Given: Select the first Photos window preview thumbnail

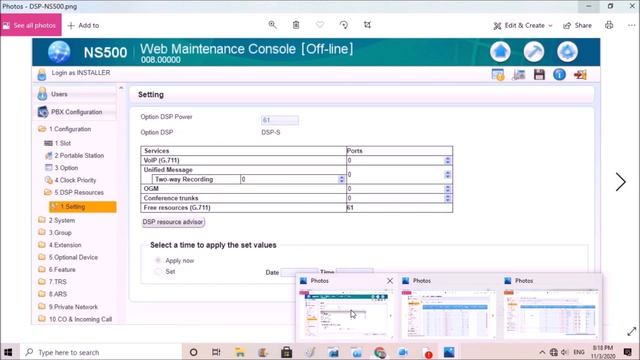Looking at the screenshot, I should click(x=346, y=314).
